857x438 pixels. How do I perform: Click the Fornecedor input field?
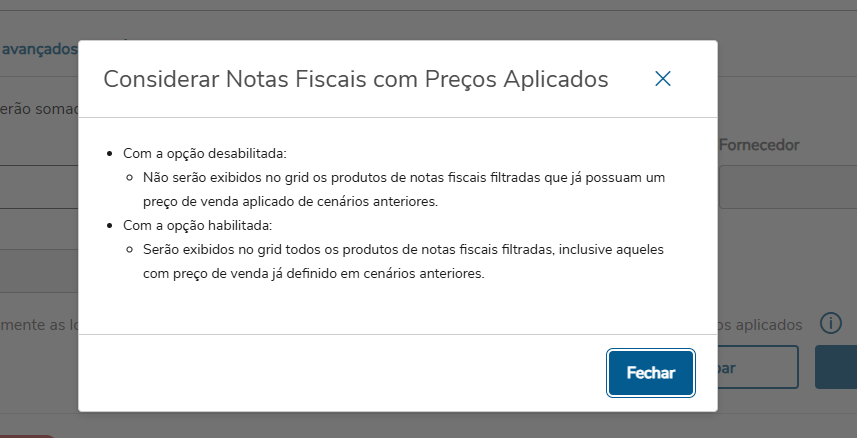(x=787, y=187)
